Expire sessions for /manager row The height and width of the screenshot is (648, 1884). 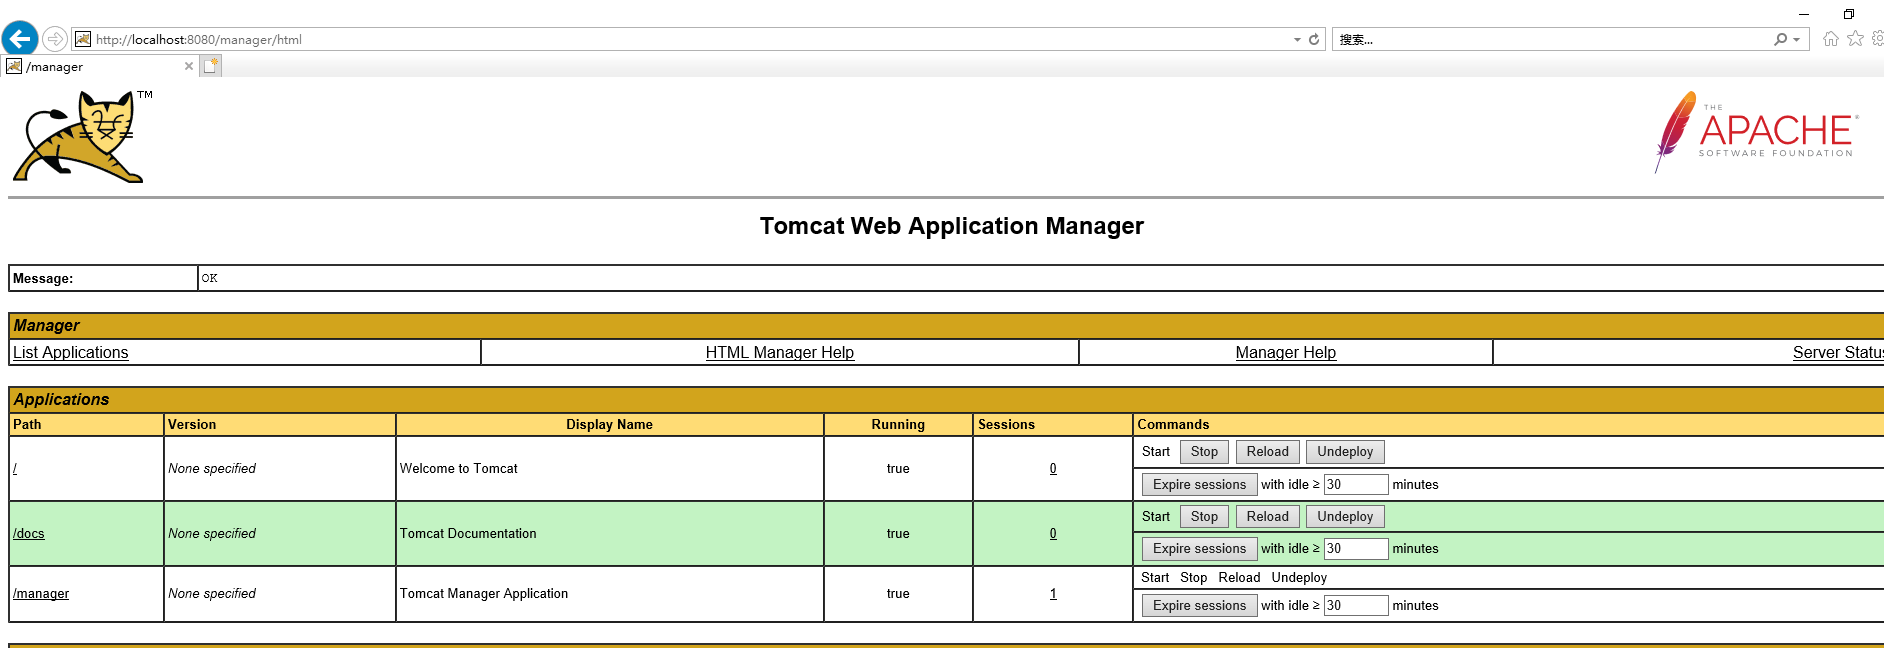tap(1199, 605)
